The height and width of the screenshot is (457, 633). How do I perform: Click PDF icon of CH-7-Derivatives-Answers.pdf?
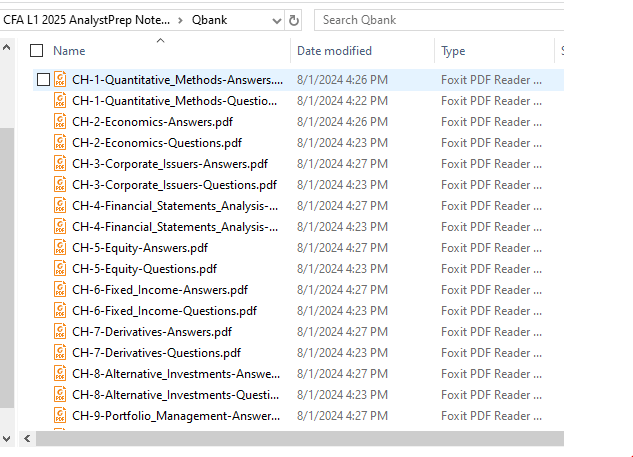[x=60, y=331]
